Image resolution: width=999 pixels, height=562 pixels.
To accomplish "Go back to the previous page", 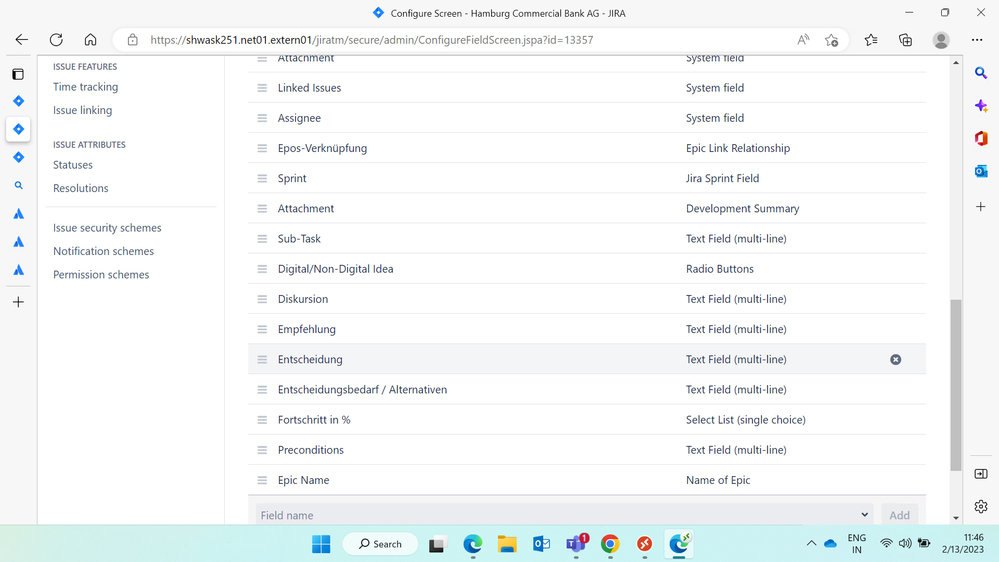I will 22,40.
